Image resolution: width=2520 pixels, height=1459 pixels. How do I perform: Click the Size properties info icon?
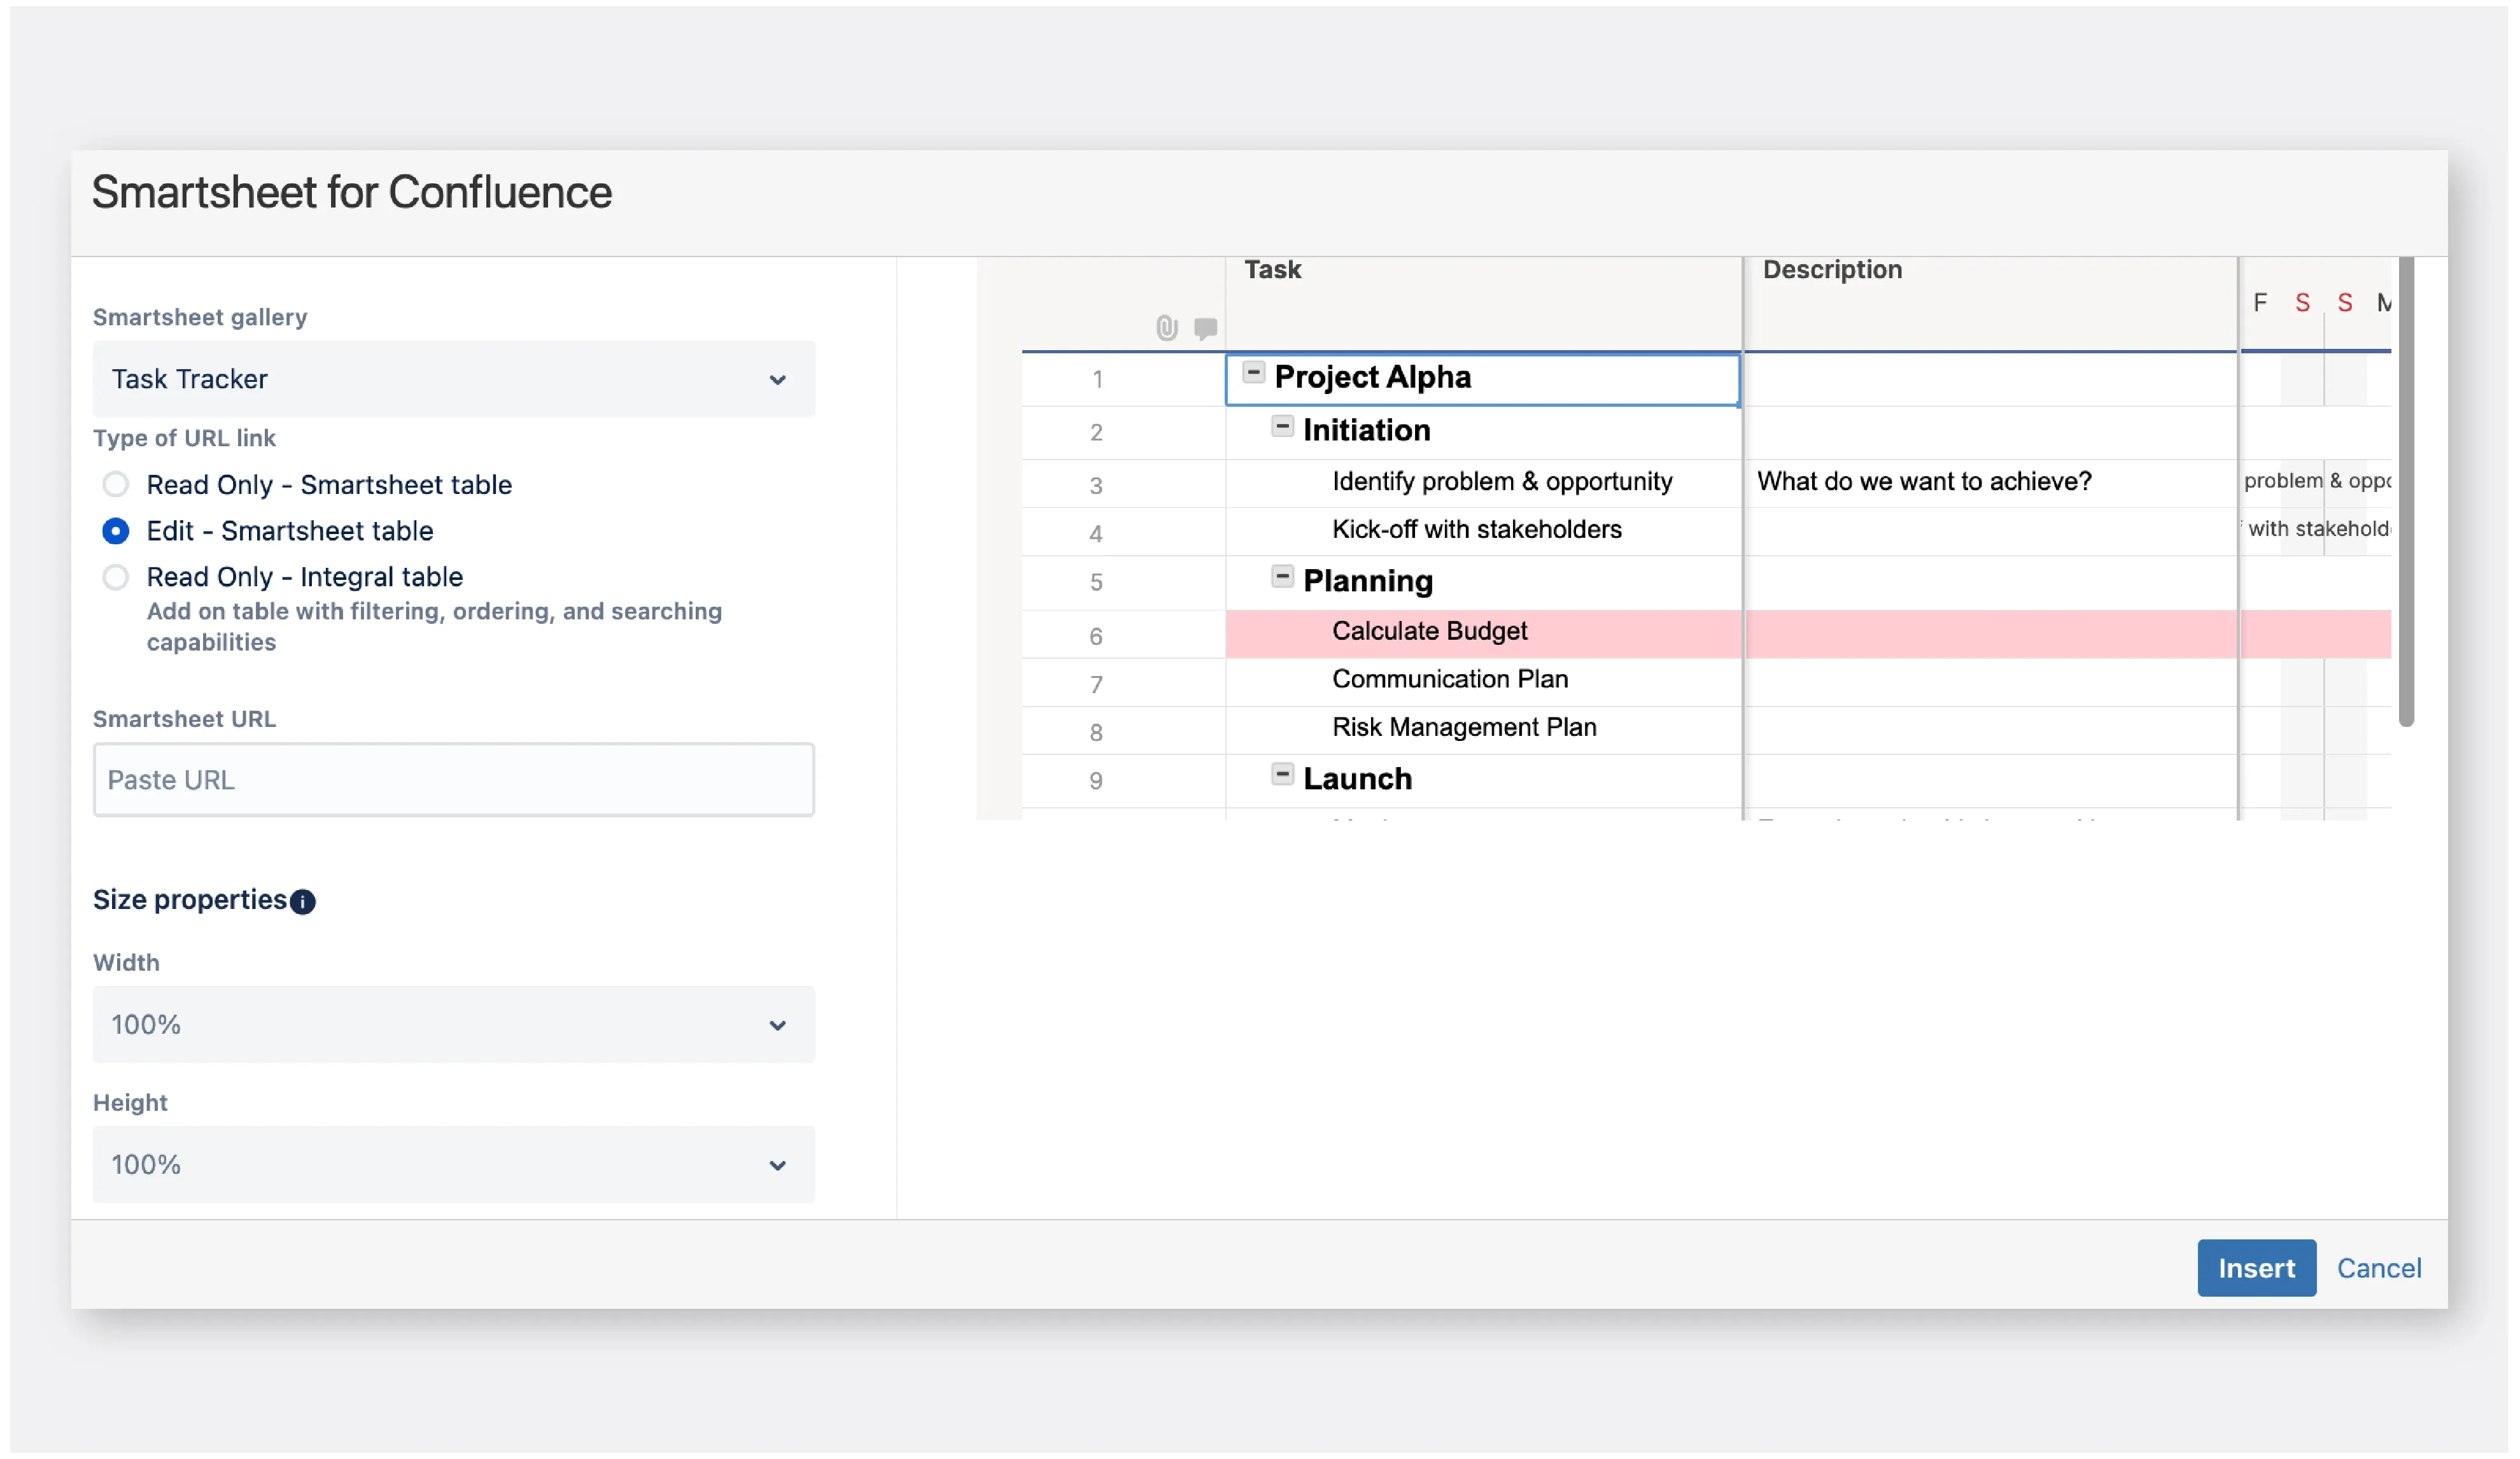coord(302,902)
